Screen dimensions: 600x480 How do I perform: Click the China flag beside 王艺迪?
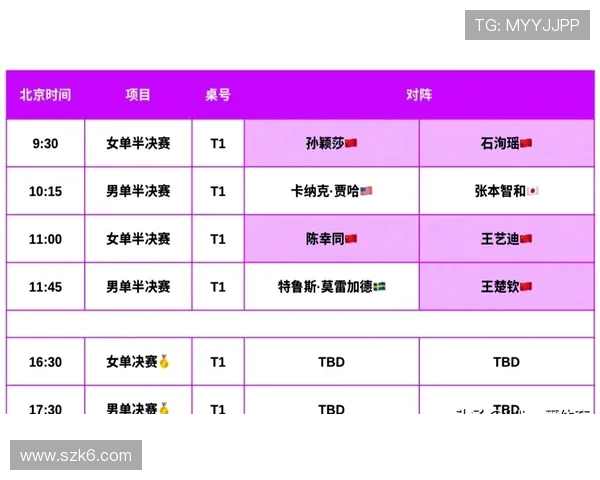pos(526,239)
